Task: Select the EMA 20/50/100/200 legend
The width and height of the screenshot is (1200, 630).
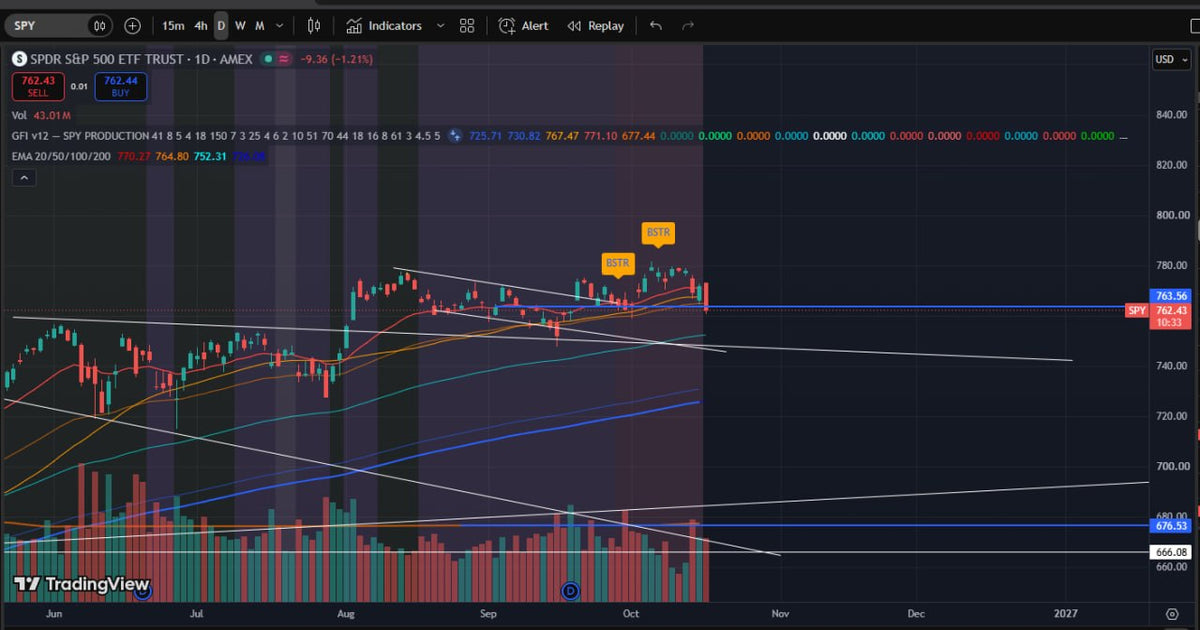Action: pyautogui.click(x=62, y=155)
